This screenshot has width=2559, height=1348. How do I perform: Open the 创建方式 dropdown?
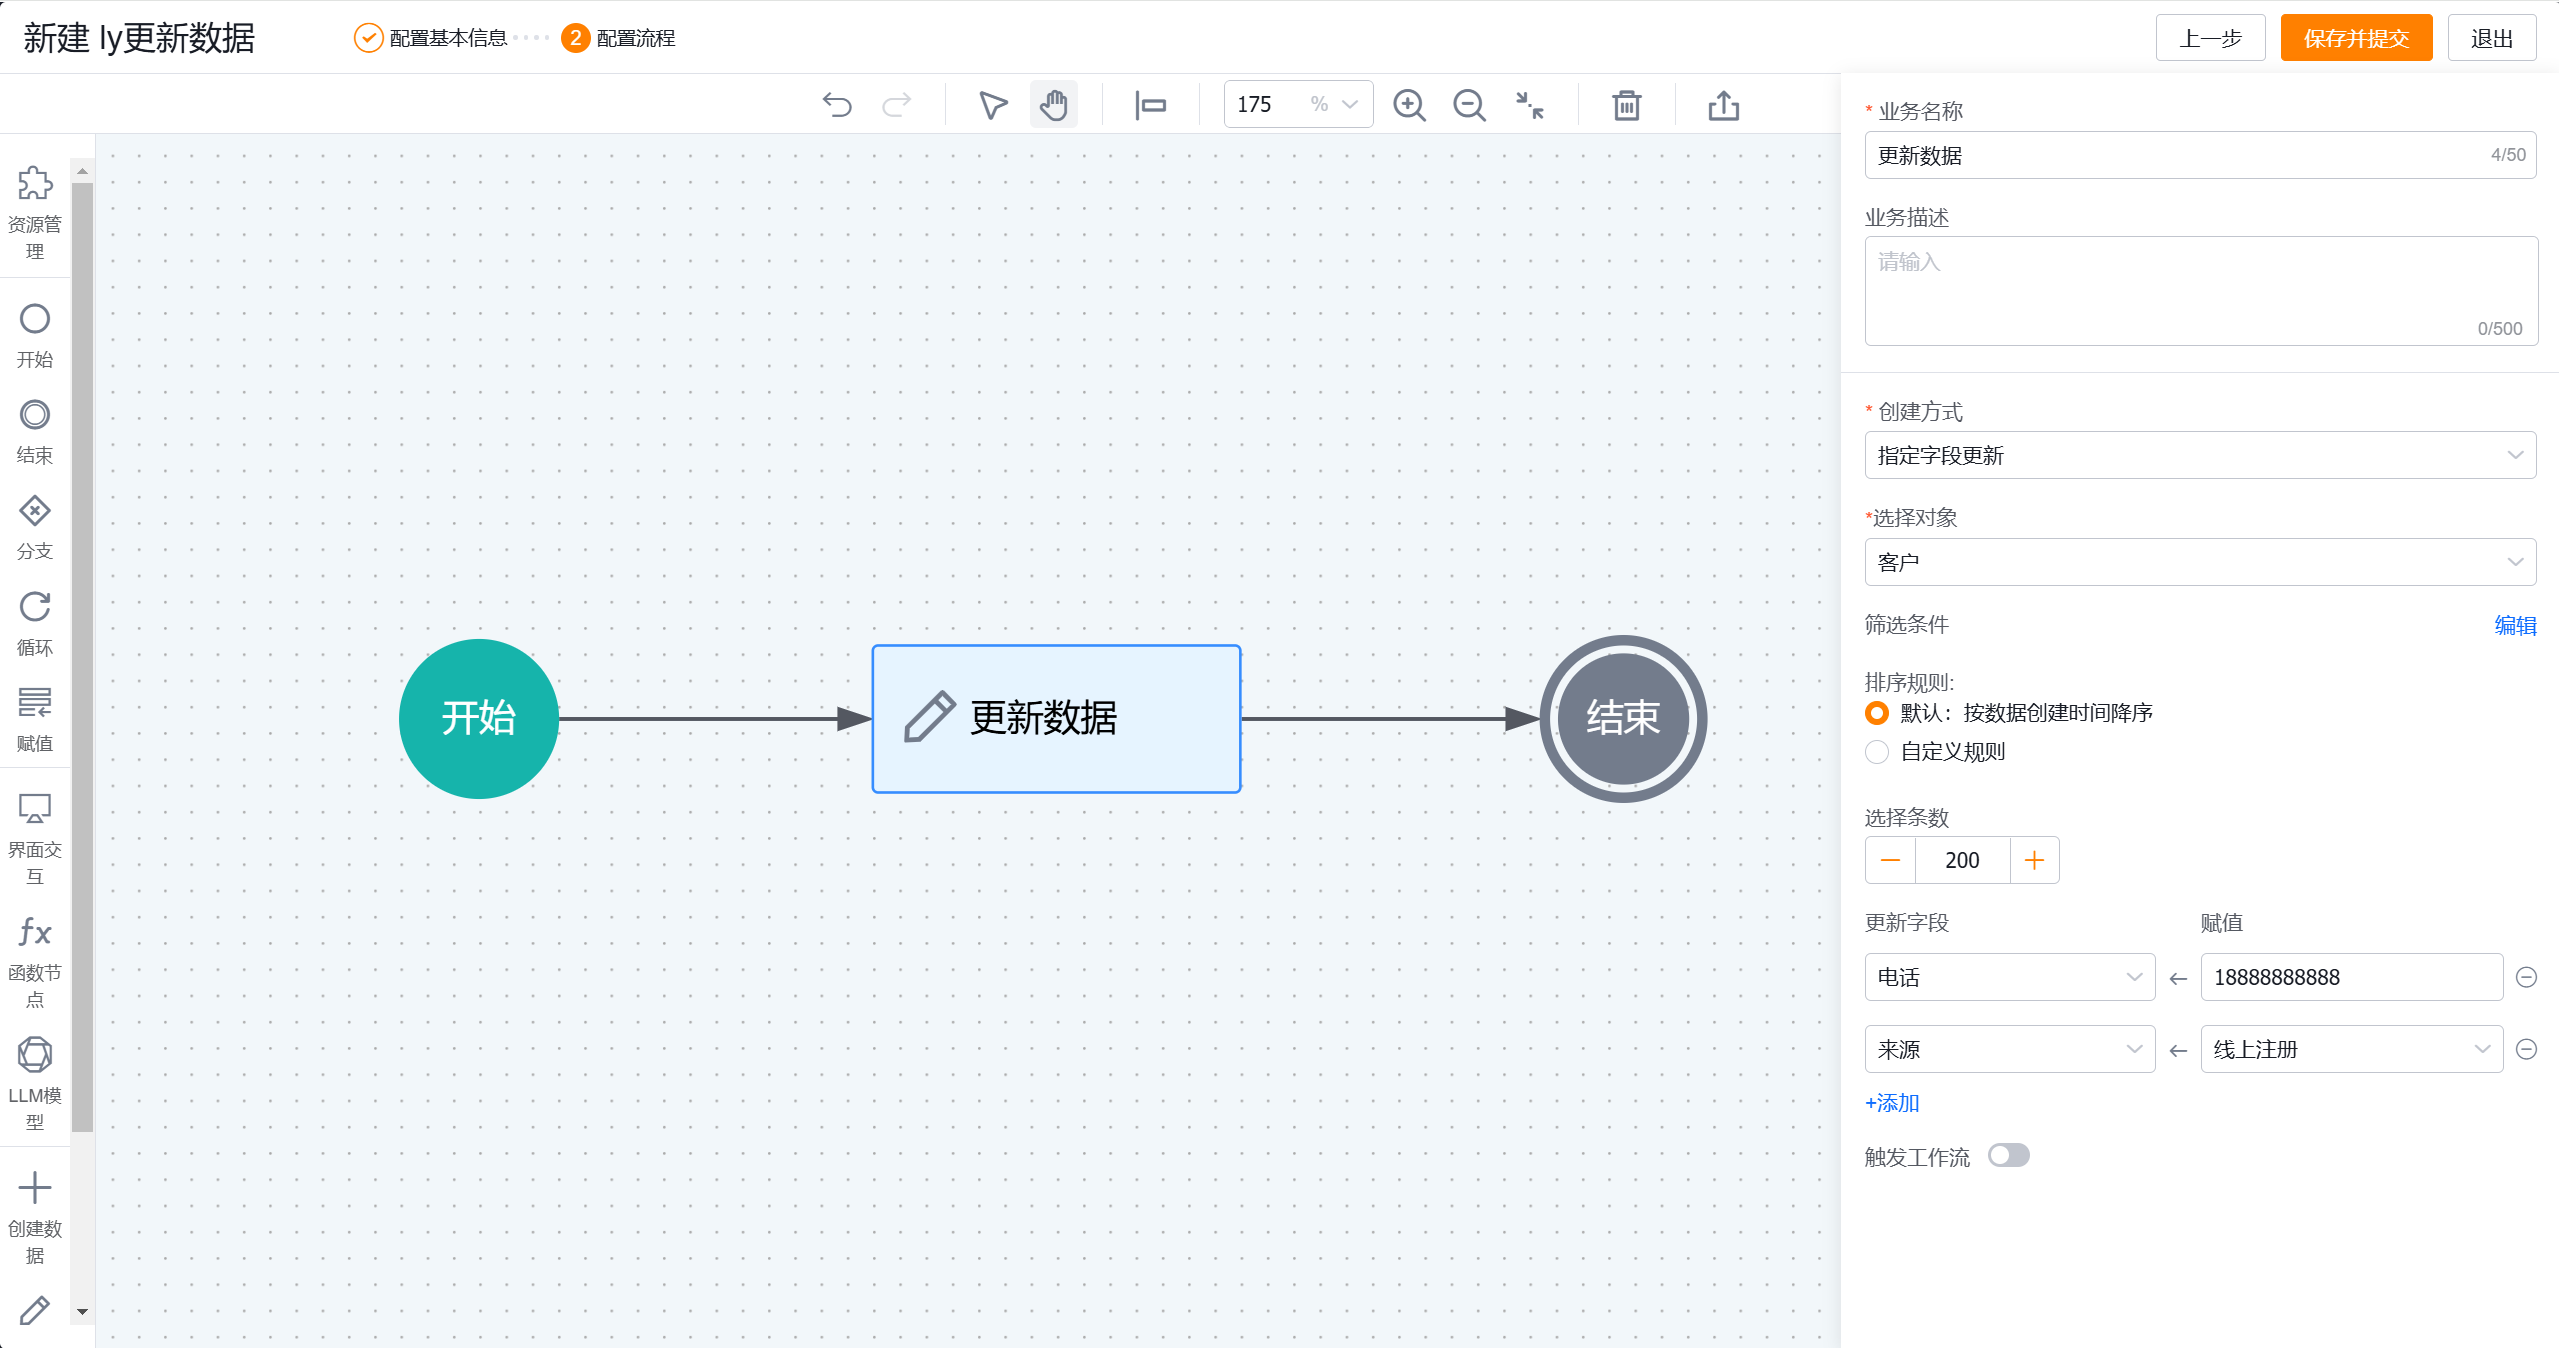point(2199,456)
